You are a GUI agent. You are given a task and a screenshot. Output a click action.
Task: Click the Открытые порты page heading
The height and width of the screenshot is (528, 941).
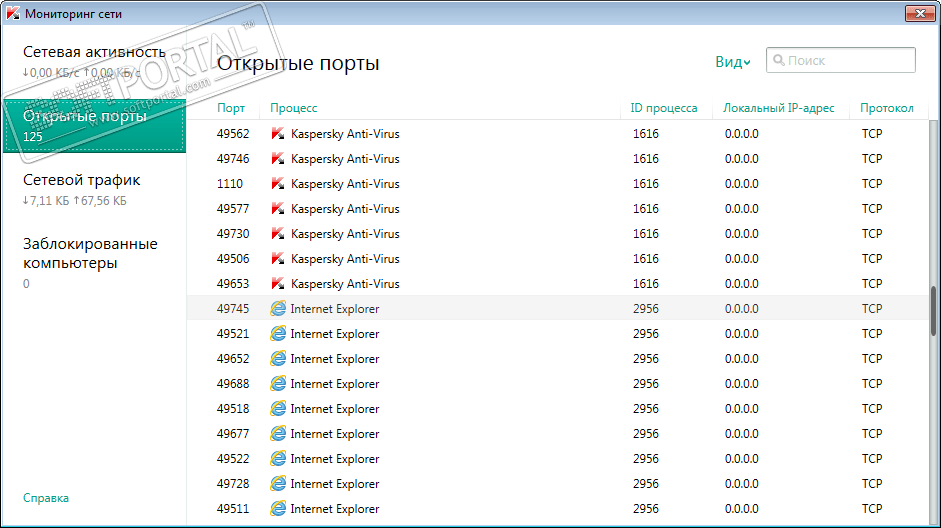pyautogui.click(x=298, y=63)
